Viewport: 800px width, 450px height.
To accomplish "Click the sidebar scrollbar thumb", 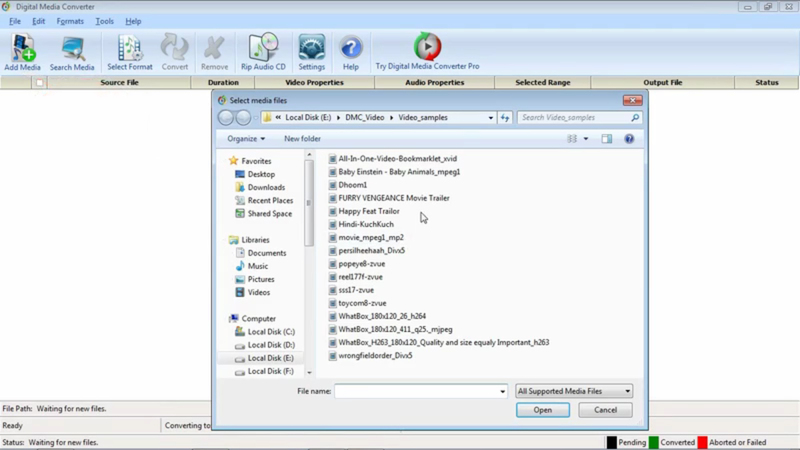I will coord(309,203).
